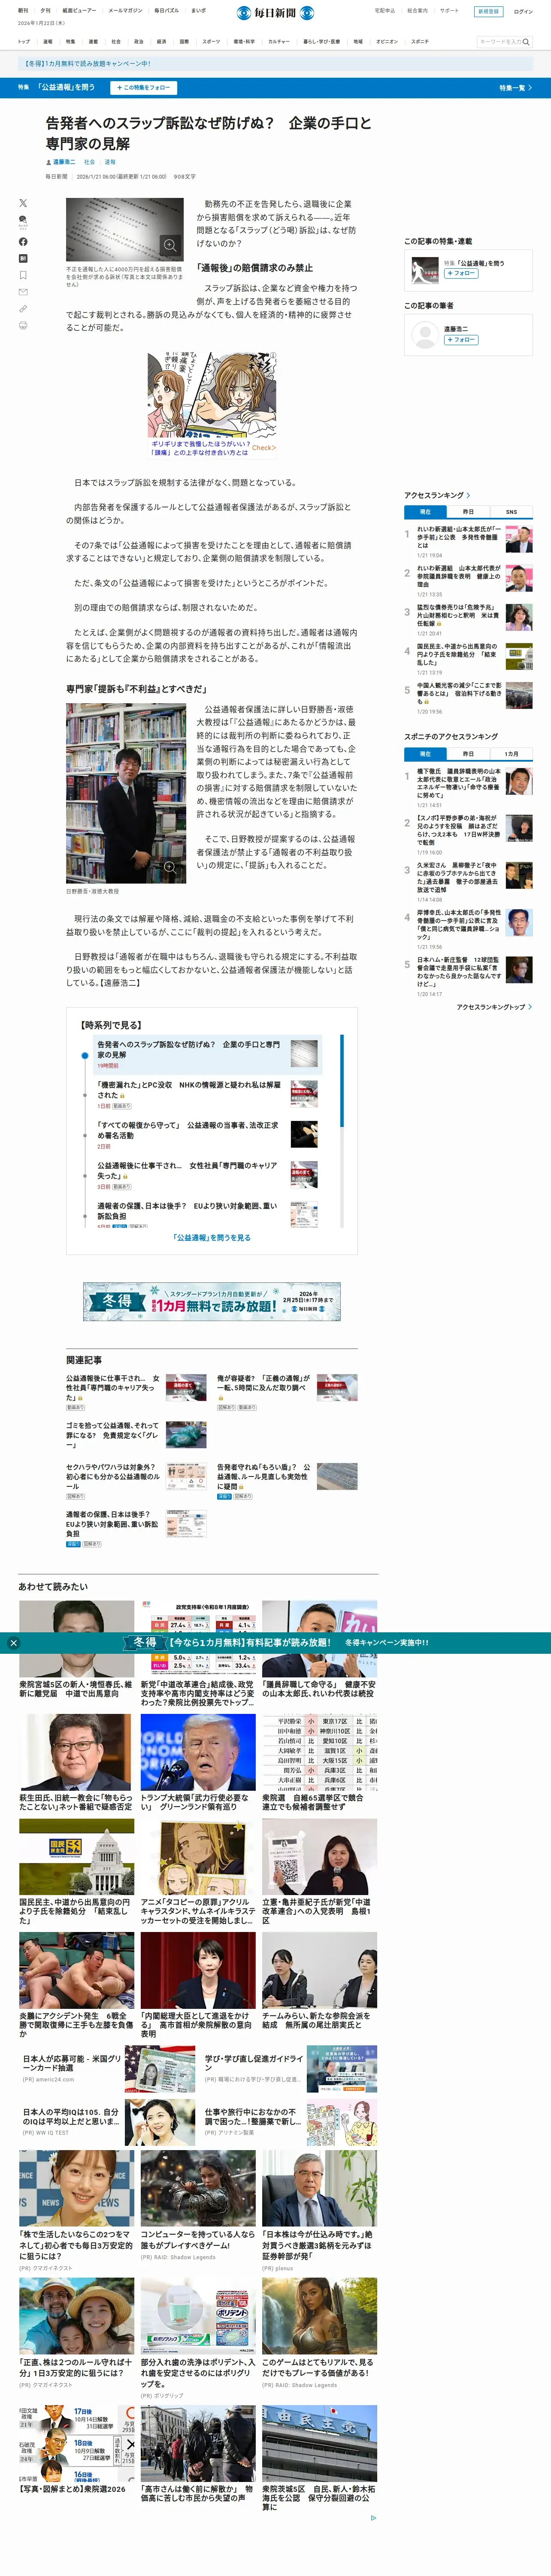Select the 社会 navigation item
The width and height of the screenshot is (551, 2576).
(116, 42)
